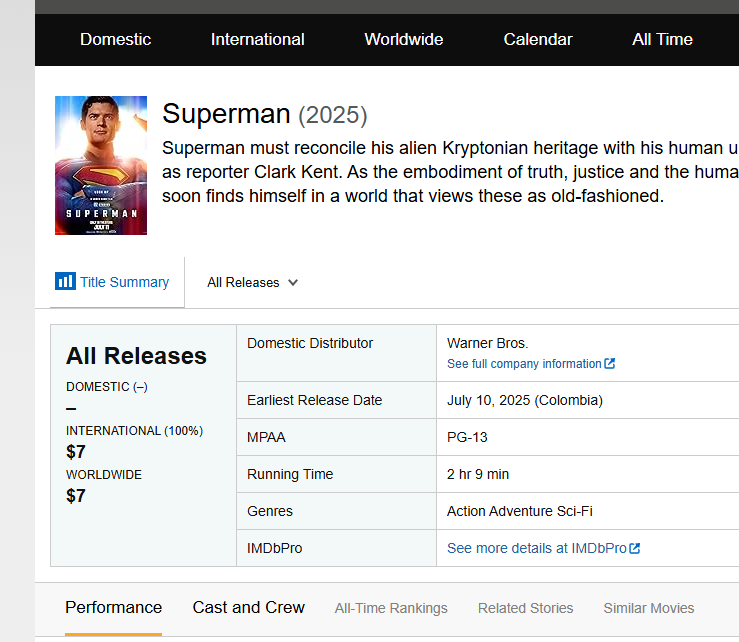Open the Related Stories tab
This screenshot has height=642, width=739.
(526, 609)
